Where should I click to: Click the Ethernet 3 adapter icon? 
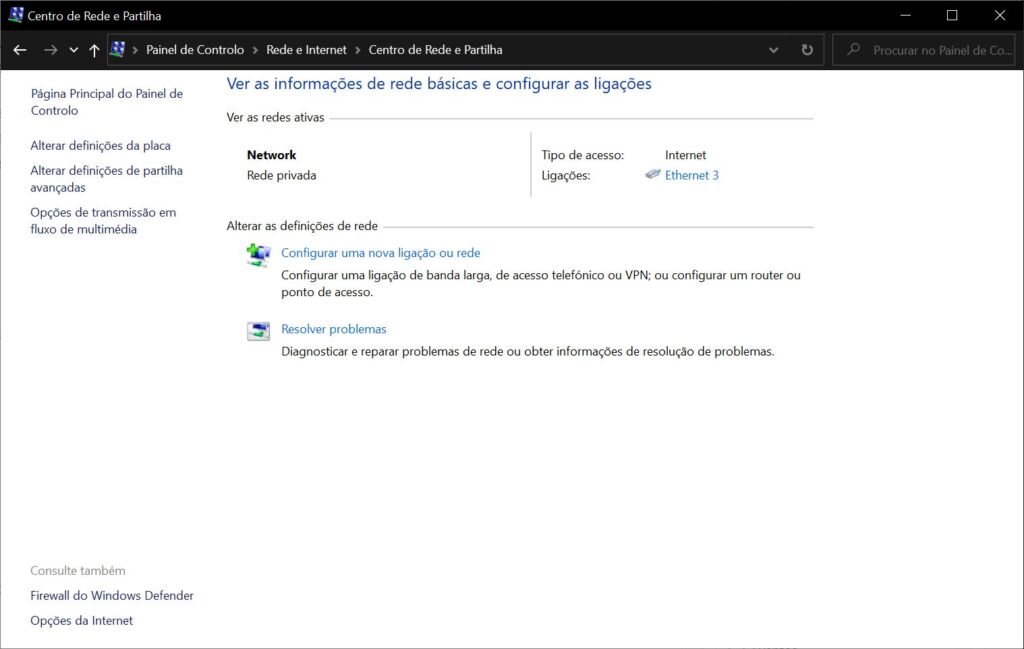pos(653,175)
